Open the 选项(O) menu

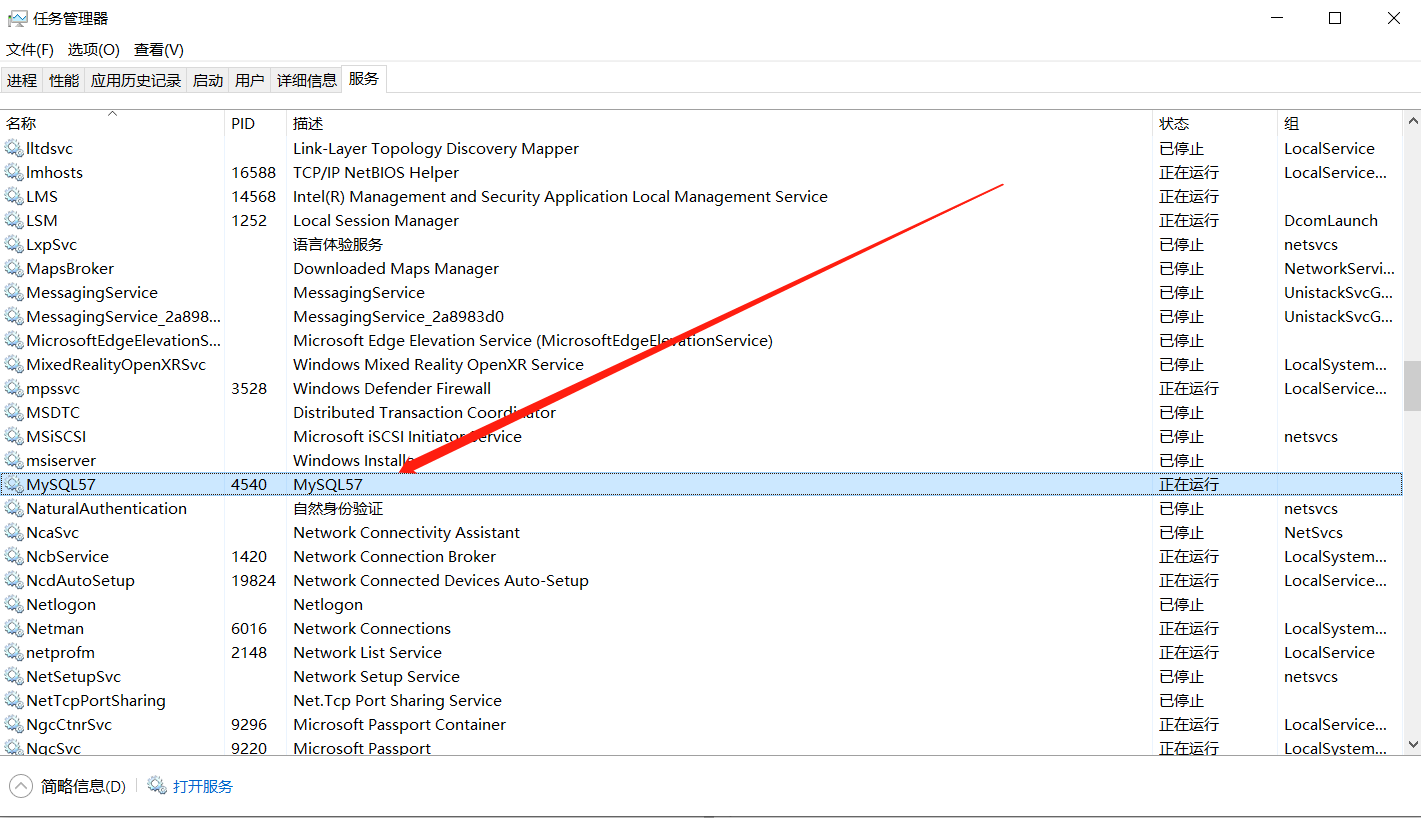coord(93,49)
